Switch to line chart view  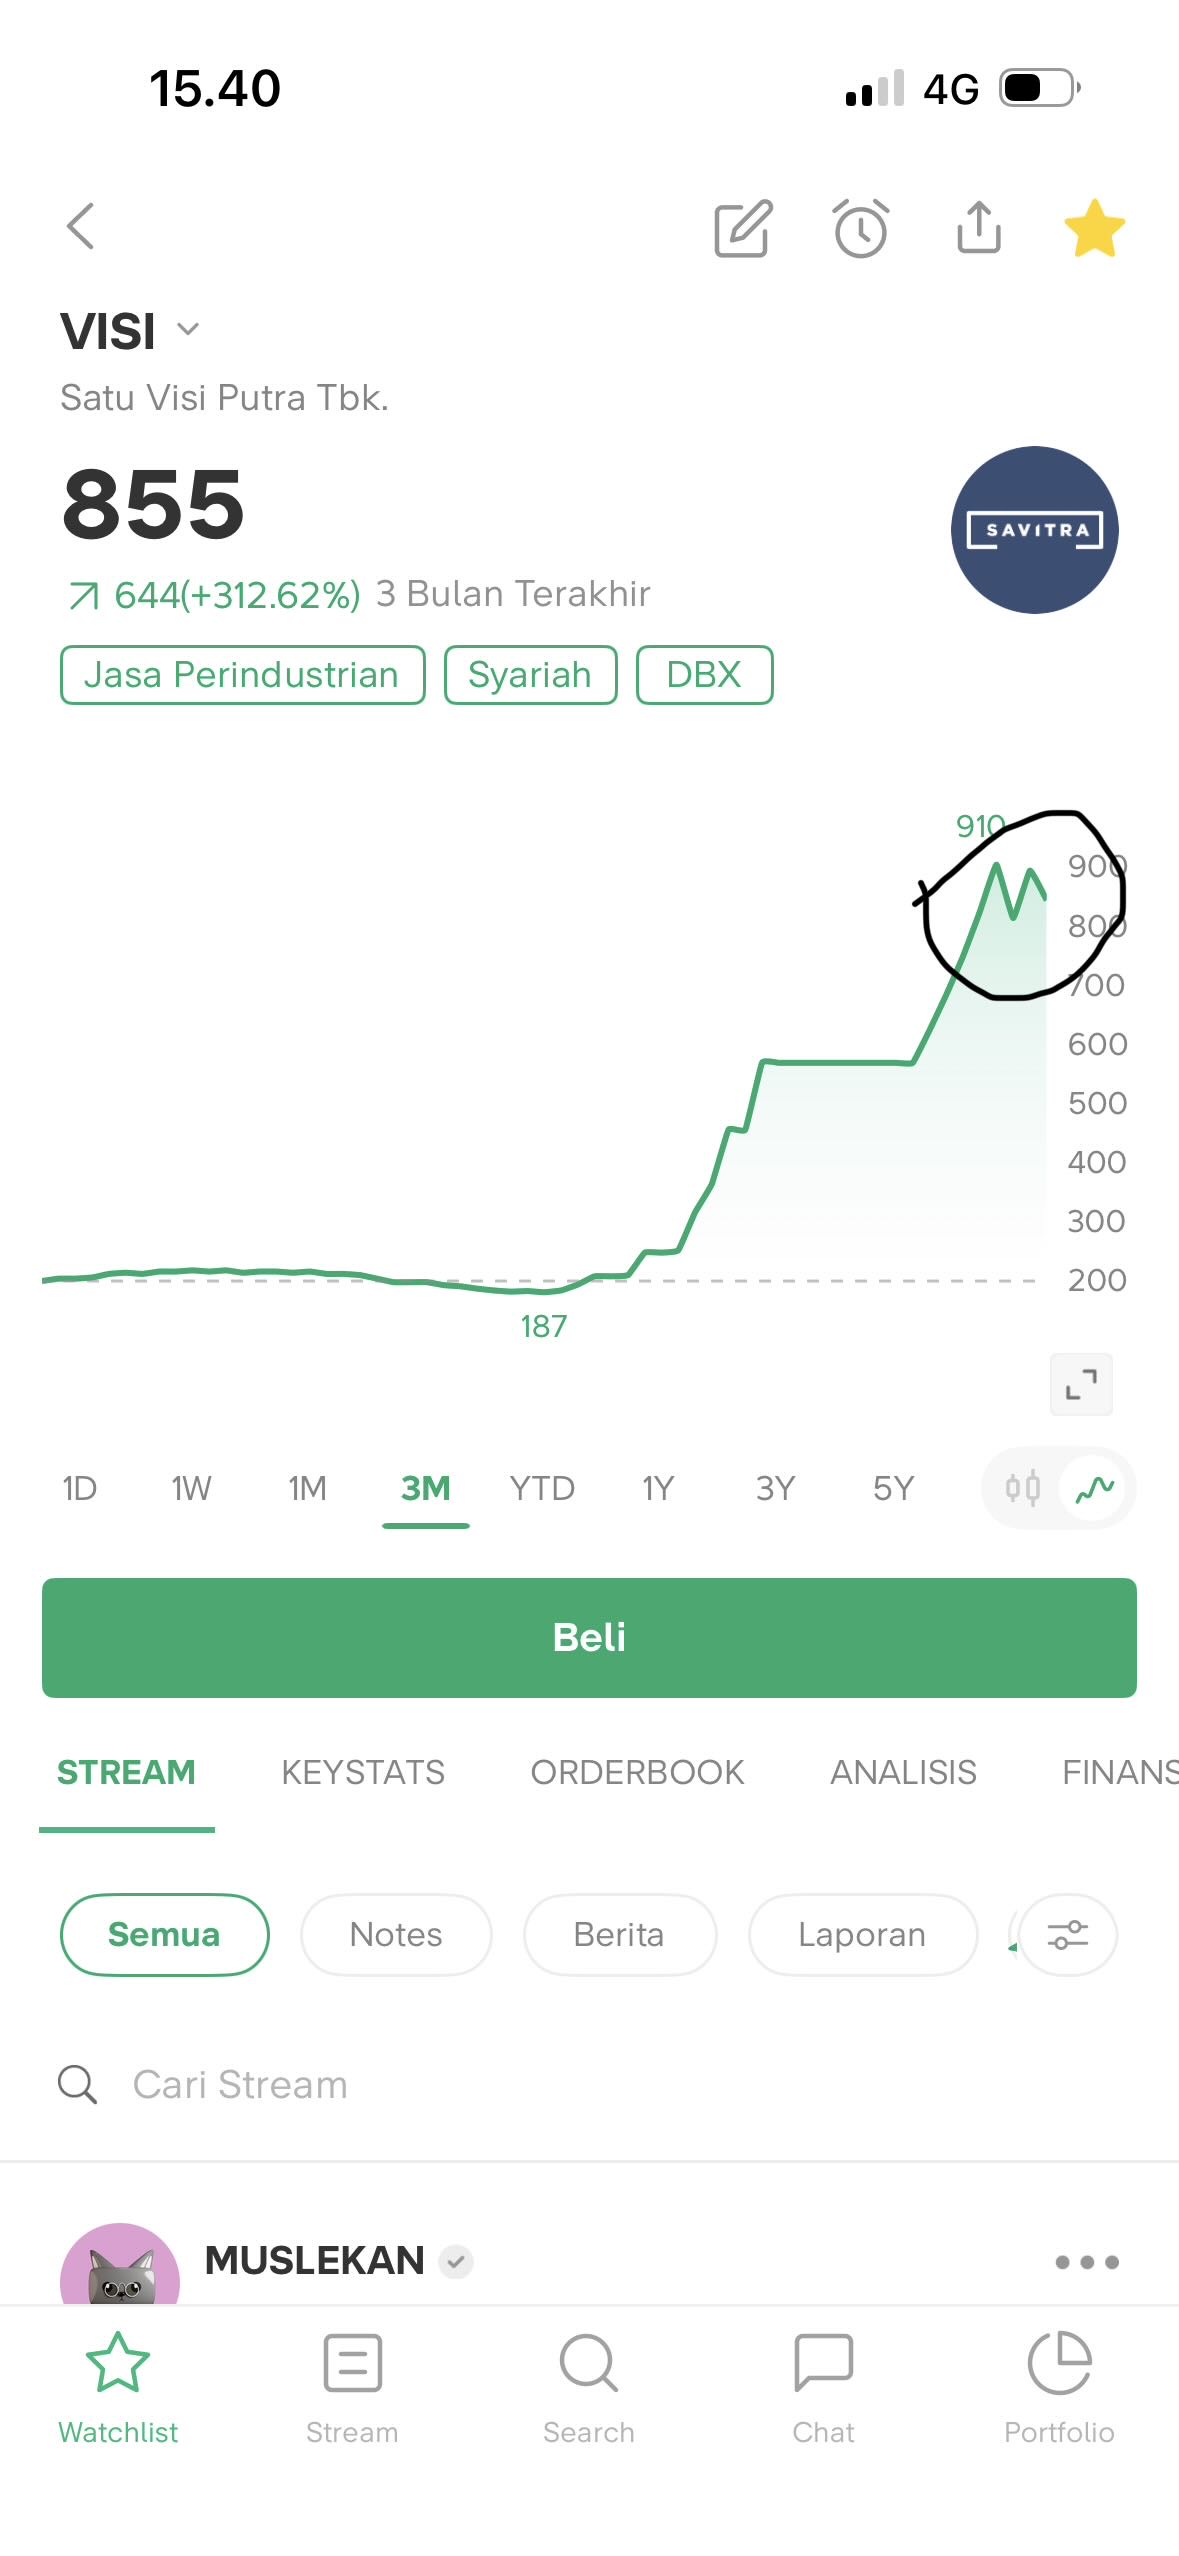point(1094,1488)
